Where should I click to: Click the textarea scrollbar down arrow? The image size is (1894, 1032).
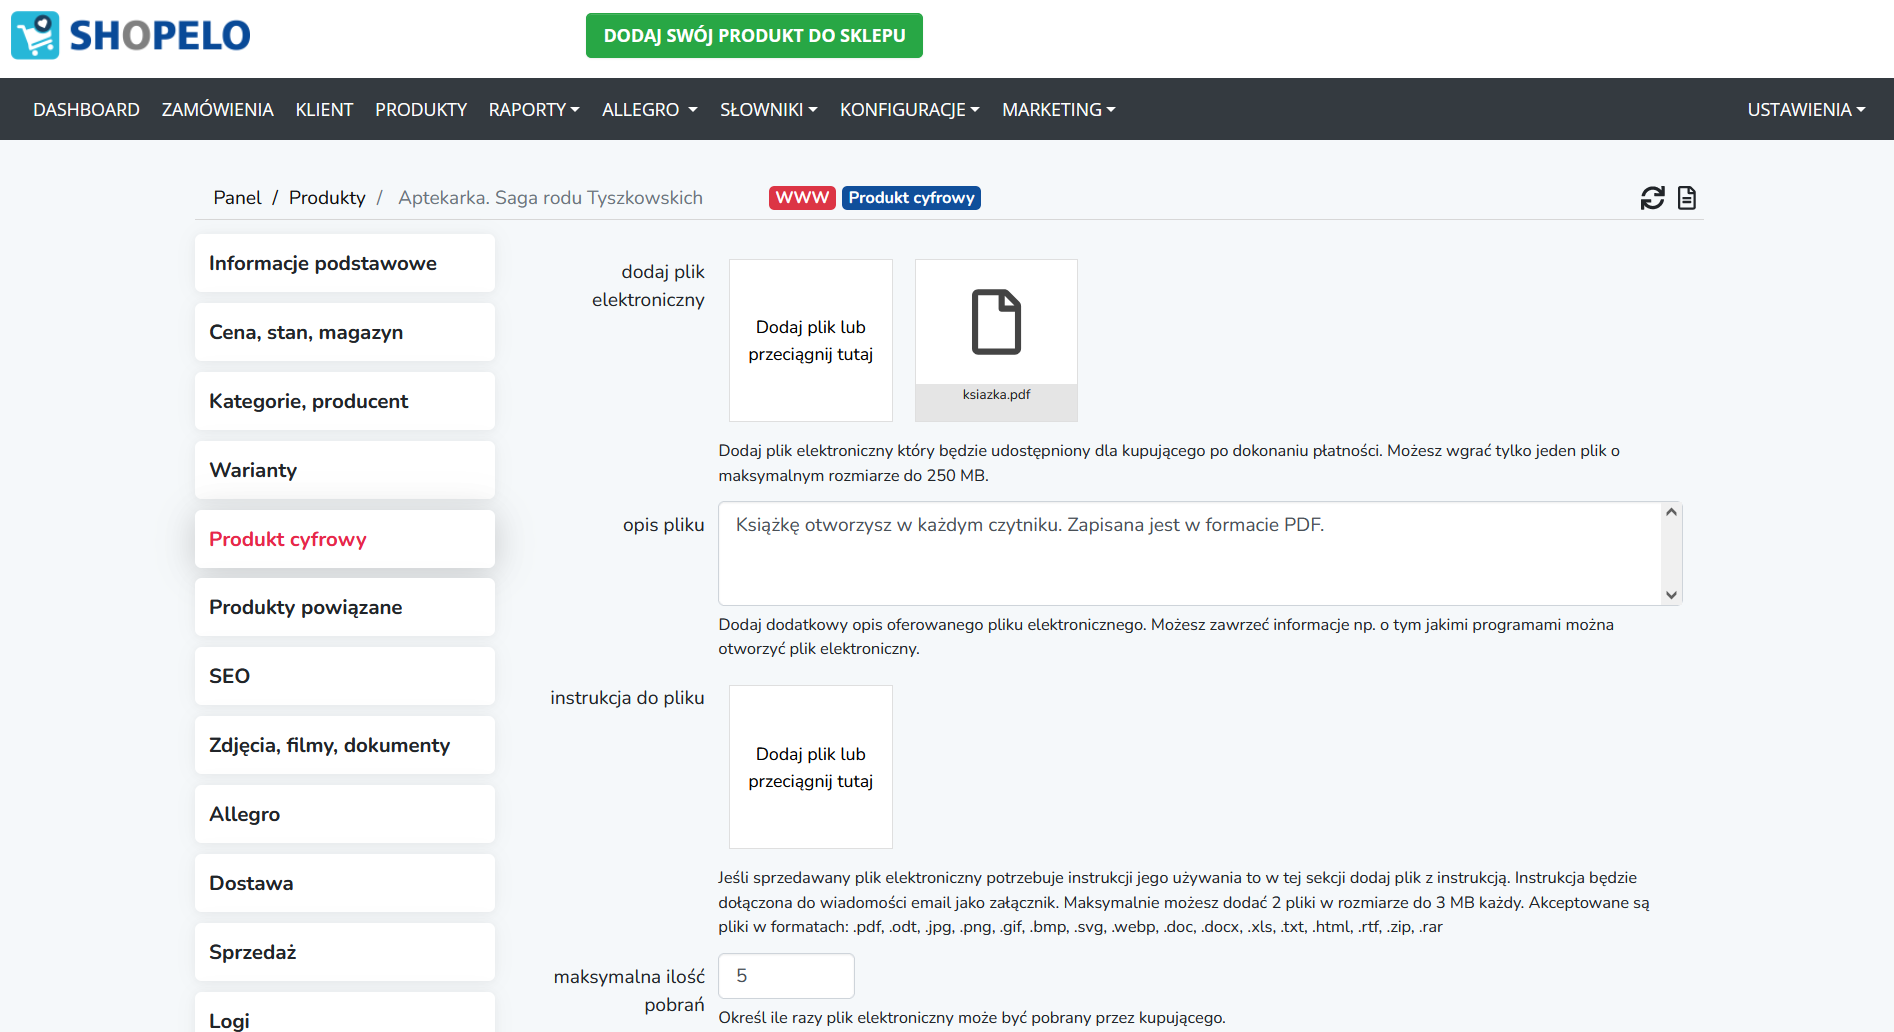point(1671,595)
